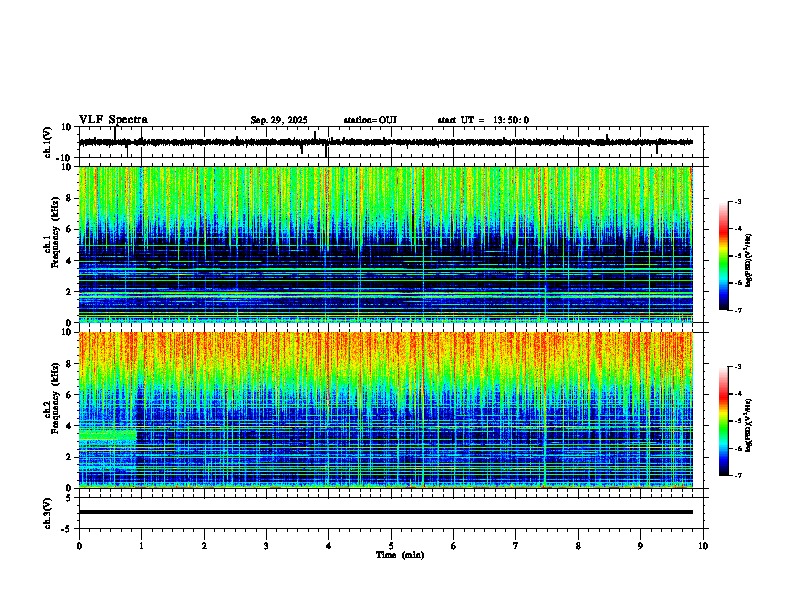The width and height of the screenshot is (792, 612).
Task: Click the ch.1 colorbar log(PSD) units label
Action: point(749,260)
